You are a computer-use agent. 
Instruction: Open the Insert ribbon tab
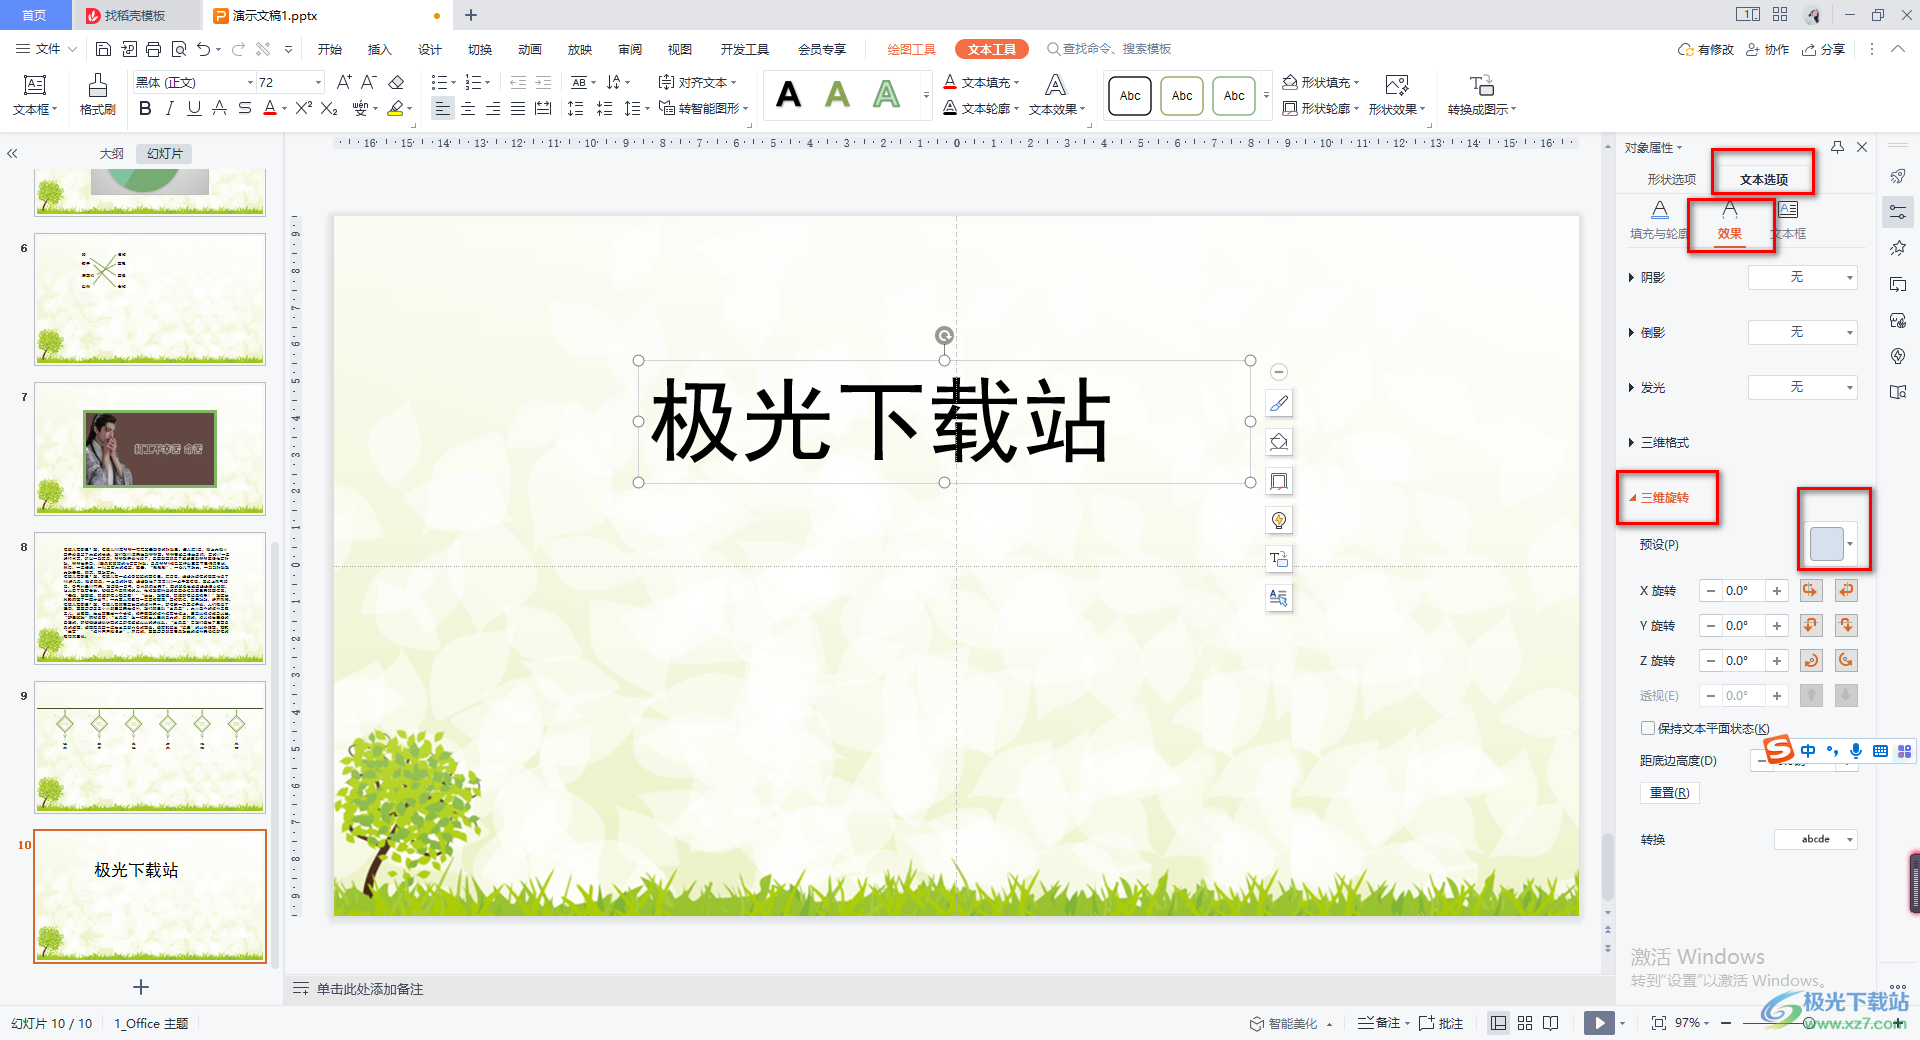tap(379, 49)
